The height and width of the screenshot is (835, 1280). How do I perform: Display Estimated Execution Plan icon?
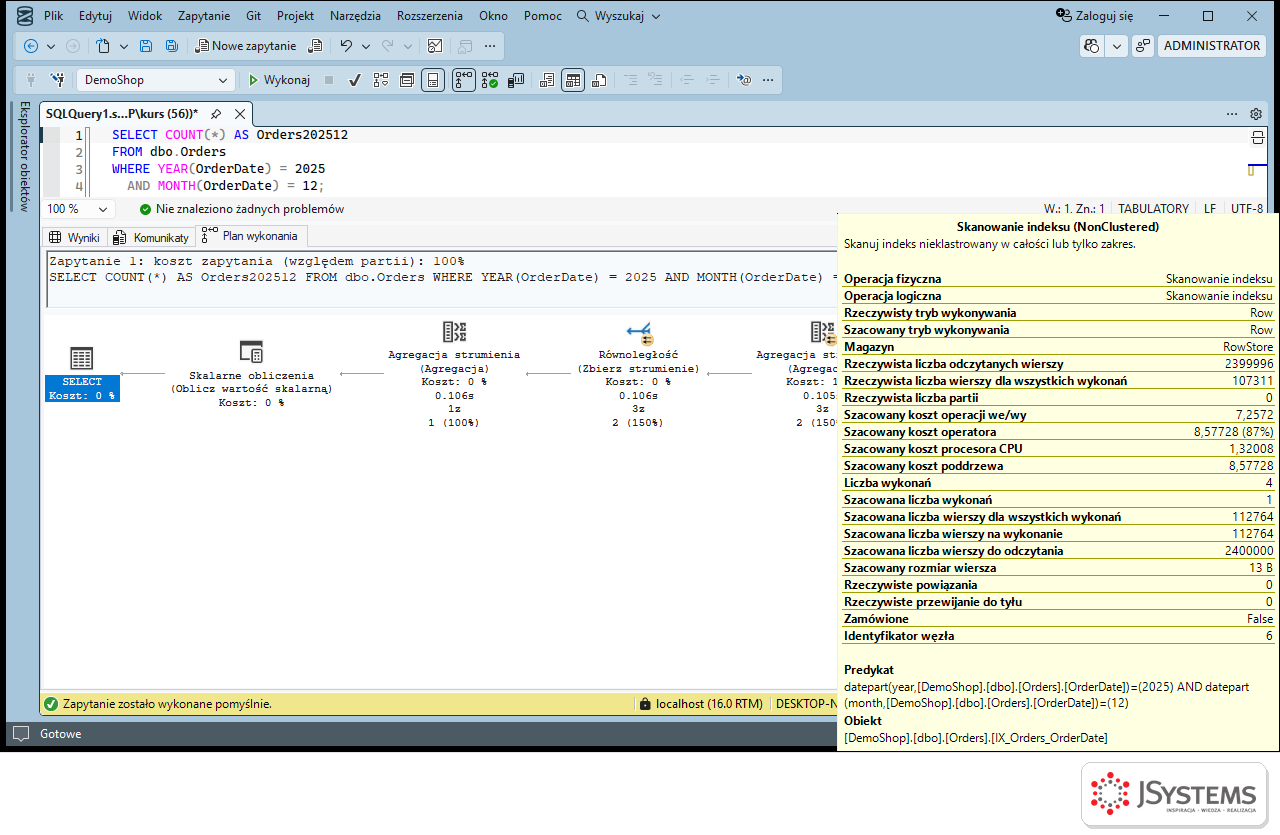381,80
